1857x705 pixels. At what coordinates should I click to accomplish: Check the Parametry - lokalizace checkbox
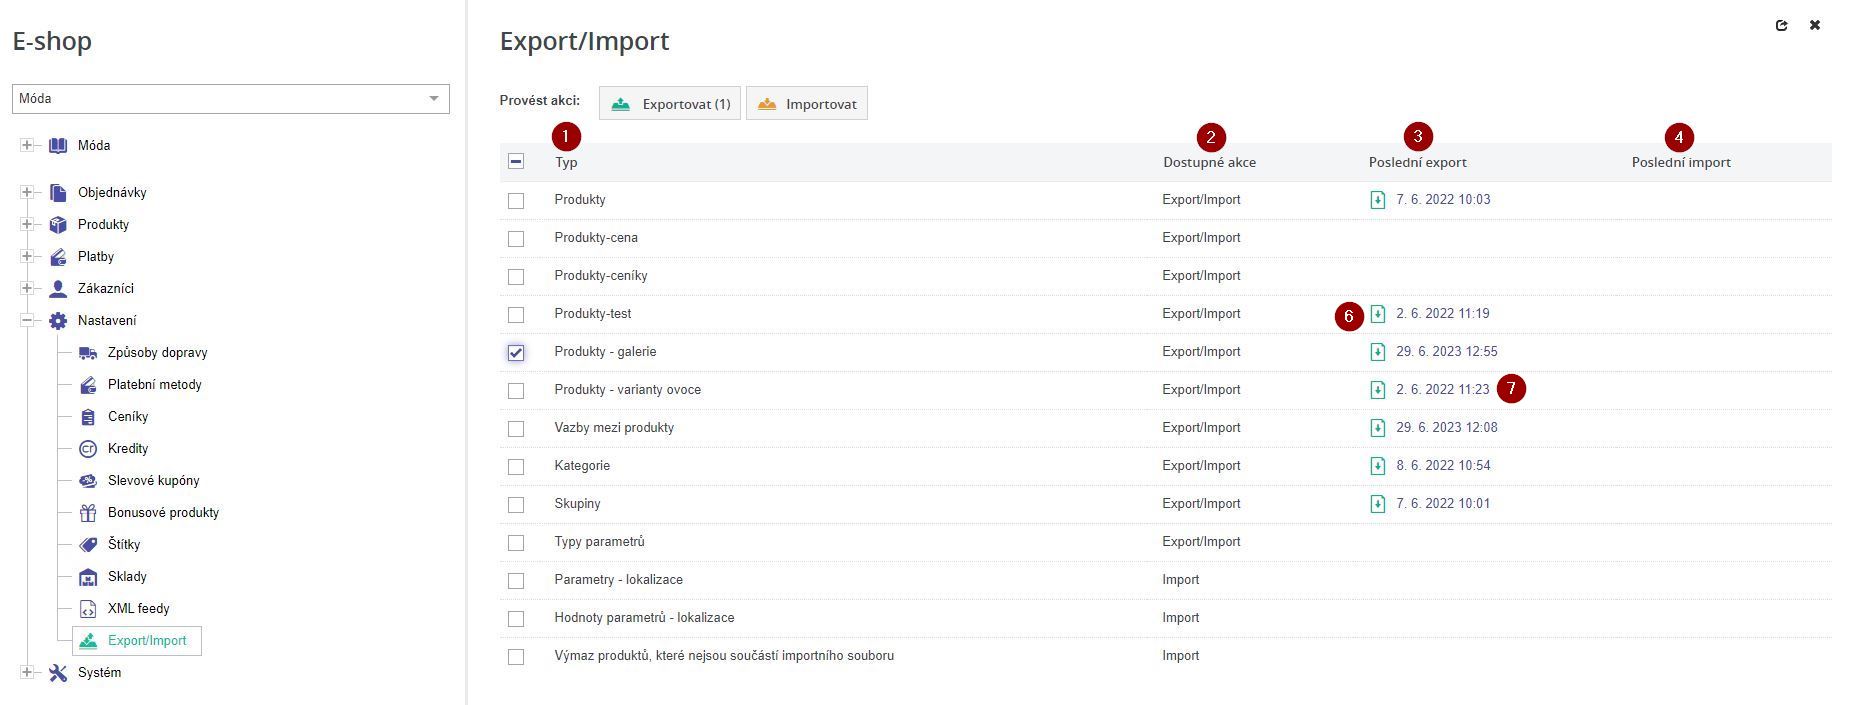tap(516, 581)
